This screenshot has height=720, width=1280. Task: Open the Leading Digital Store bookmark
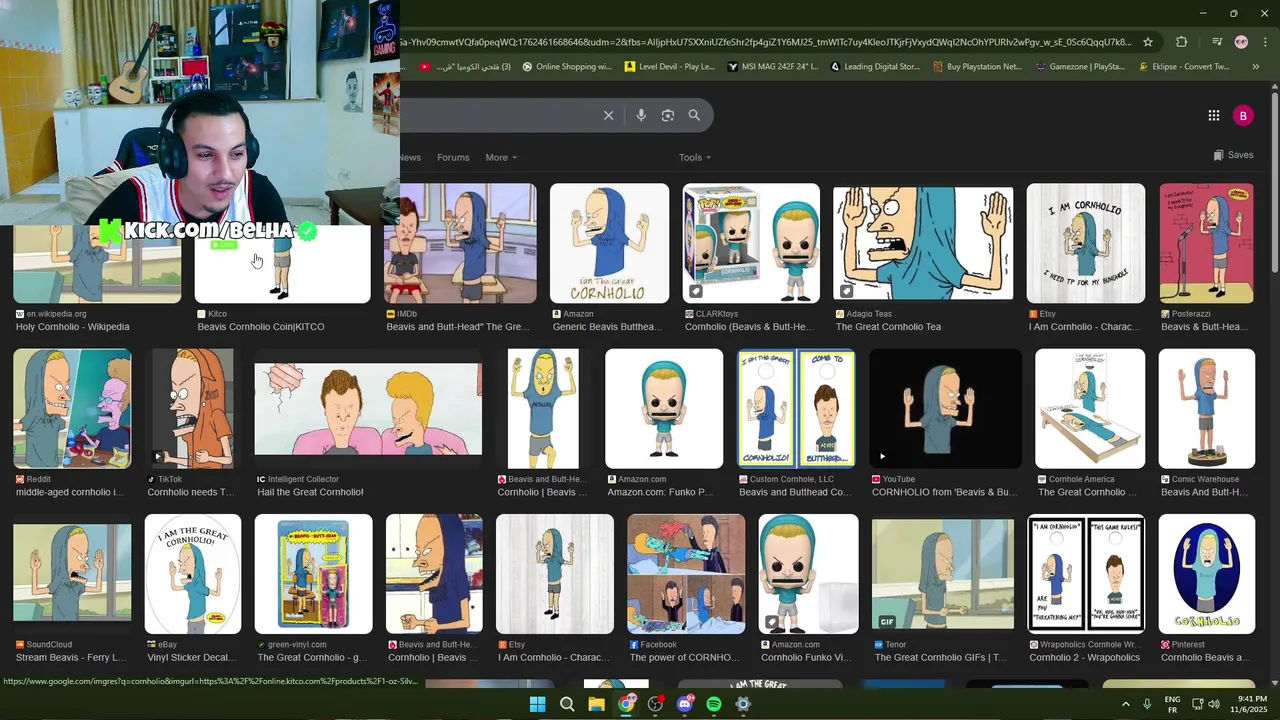pyautogui.click(x=874, y=67)
